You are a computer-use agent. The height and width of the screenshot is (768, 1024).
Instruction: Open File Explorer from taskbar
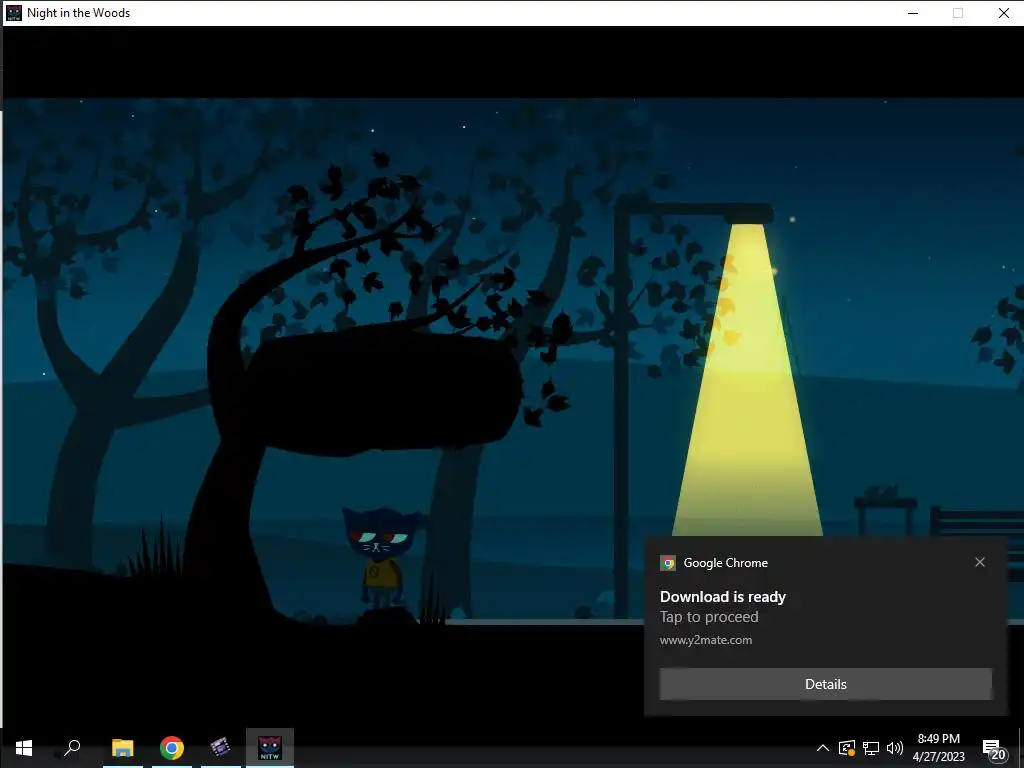point(122,748)
